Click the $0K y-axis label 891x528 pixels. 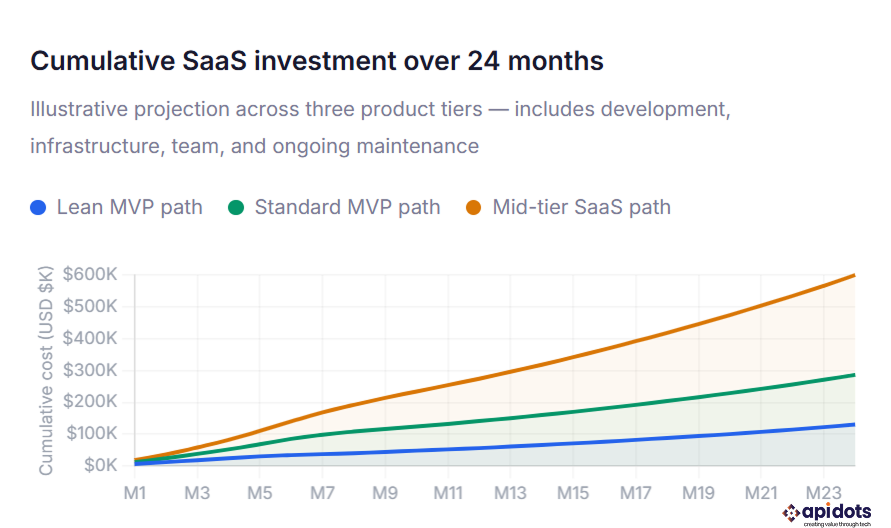click(x=98, y=465)
